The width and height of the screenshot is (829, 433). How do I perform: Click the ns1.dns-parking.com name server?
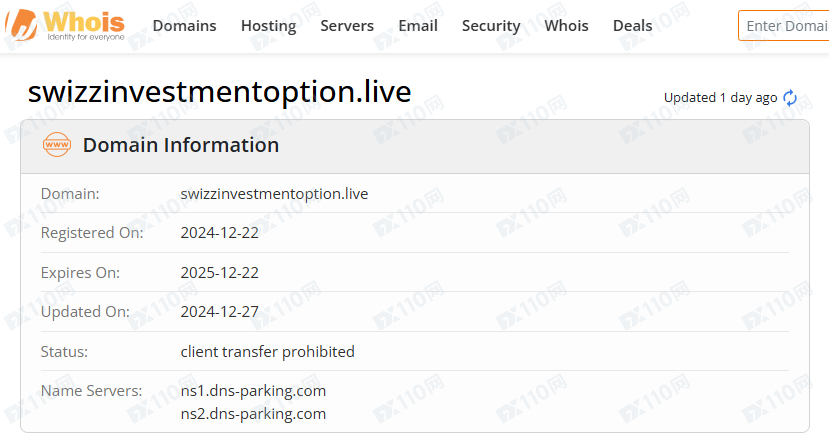[x=253, y=390]
